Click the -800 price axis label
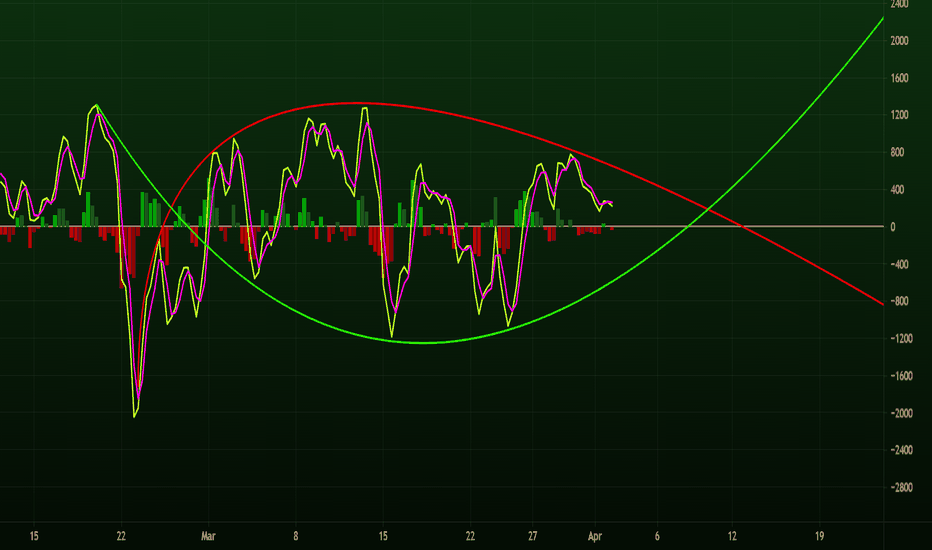This screenshot has width=932, height=550. [899, 301]
